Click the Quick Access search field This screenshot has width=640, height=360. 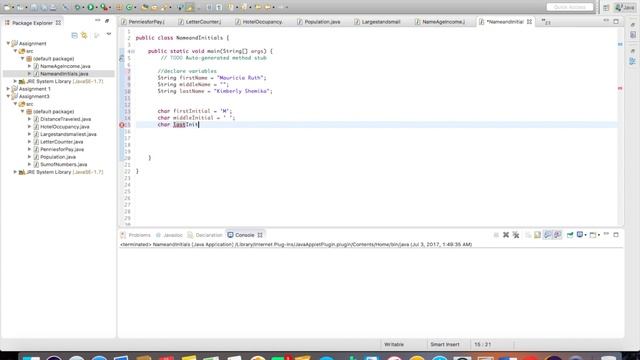pos(570,7)
